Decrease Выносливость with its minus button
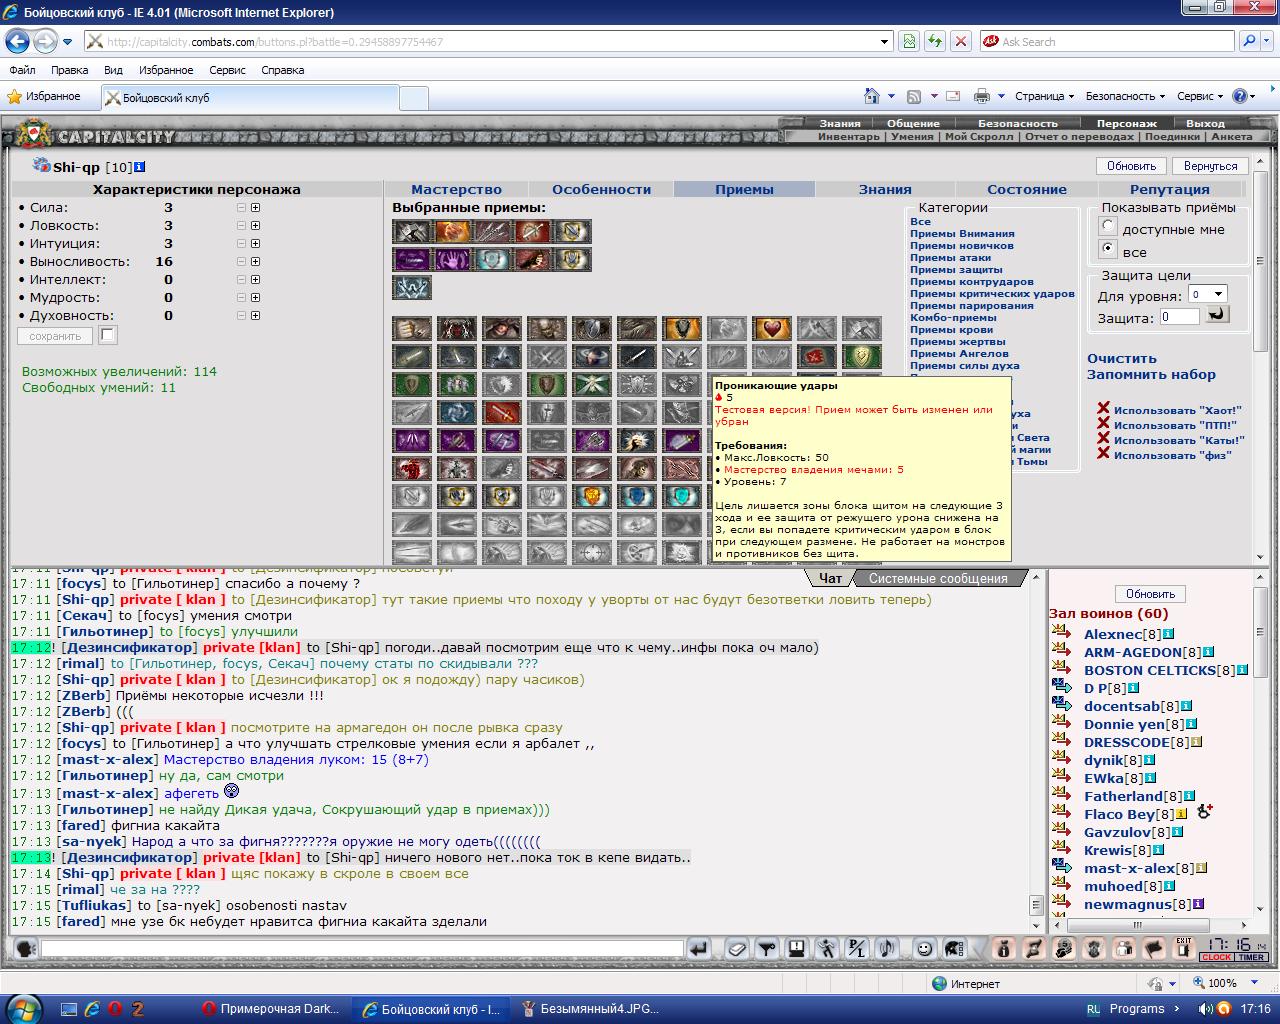Screen dimensions: 1280x1024 (241, 262)
